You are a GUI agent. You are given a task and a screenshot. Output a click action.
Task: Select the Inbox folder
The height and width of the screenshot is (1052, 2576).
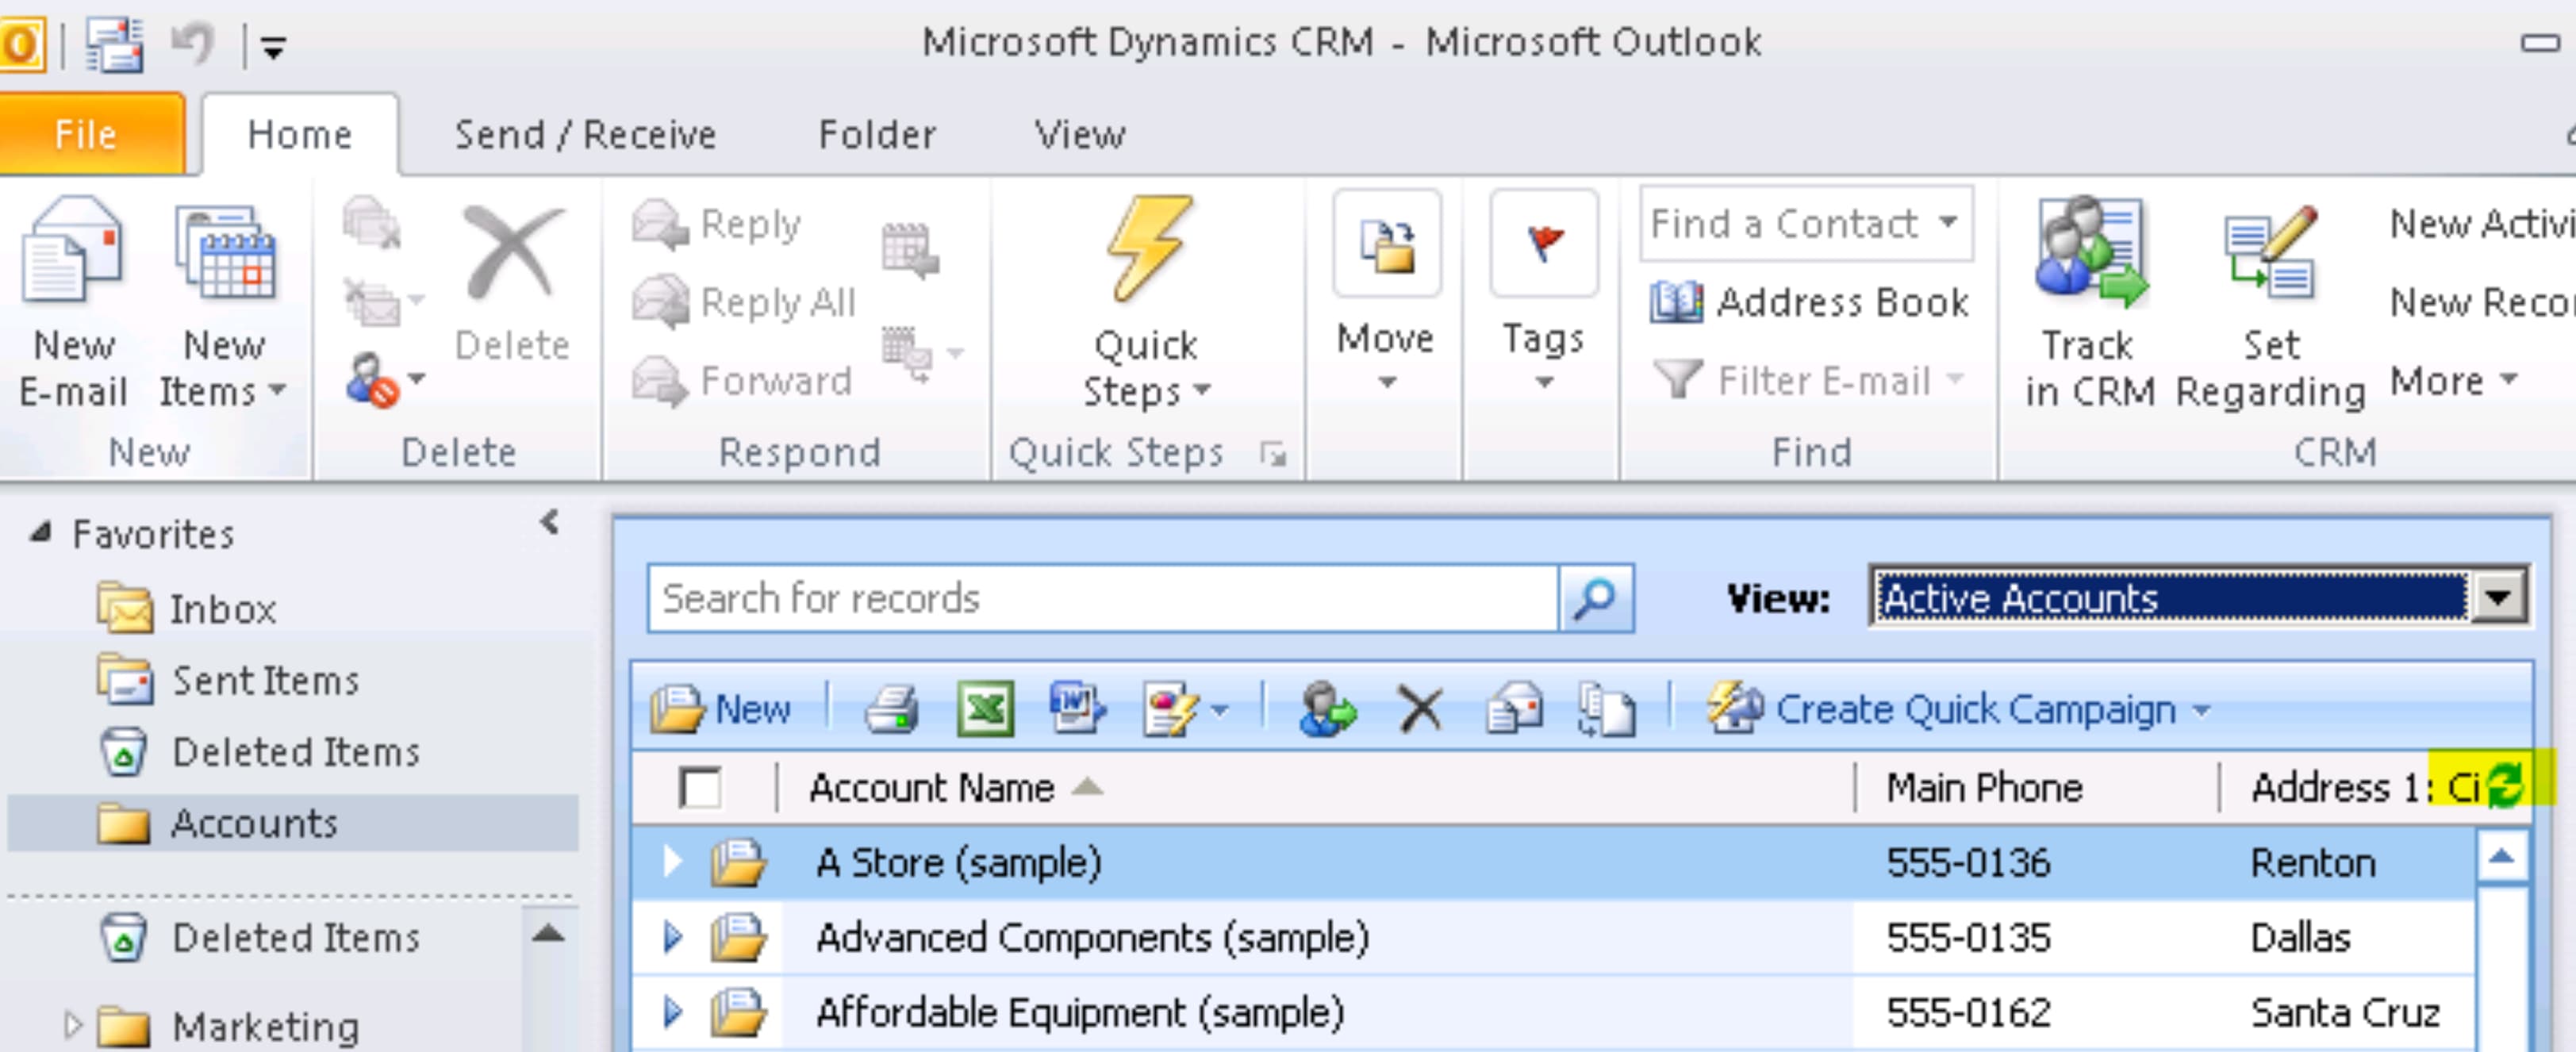point(187,608)
